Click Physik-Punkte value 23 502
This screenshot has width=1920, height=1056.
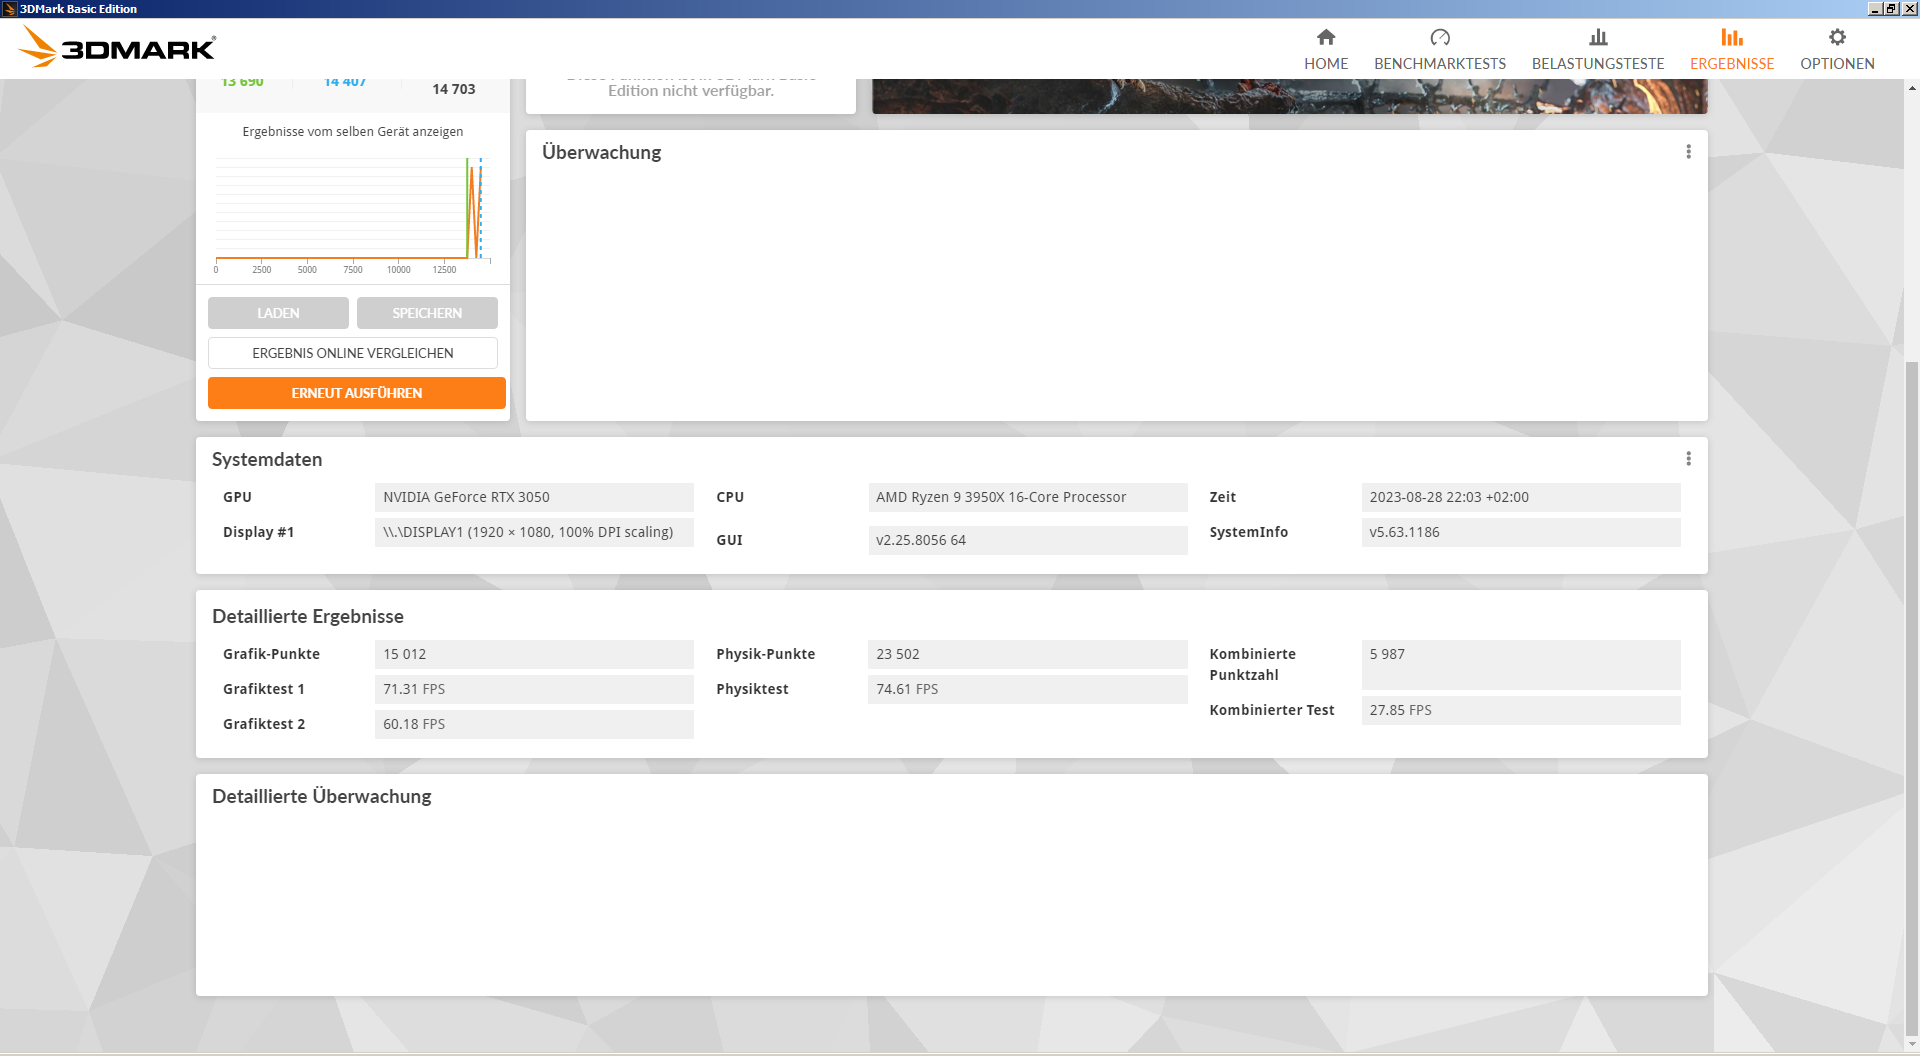click(x=1028, y=654)
